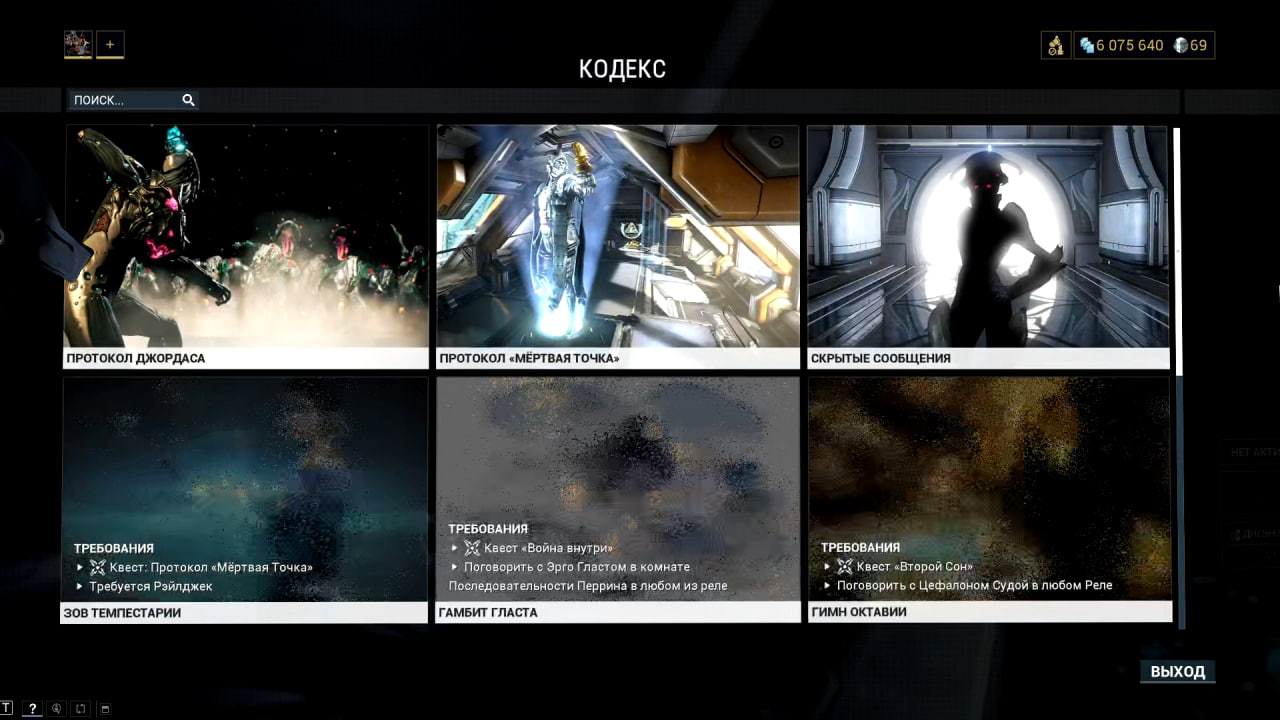The height and width of the screenshot is (720, 1280).
Task: Click the blue credits currency icon
Action: 1086,45
